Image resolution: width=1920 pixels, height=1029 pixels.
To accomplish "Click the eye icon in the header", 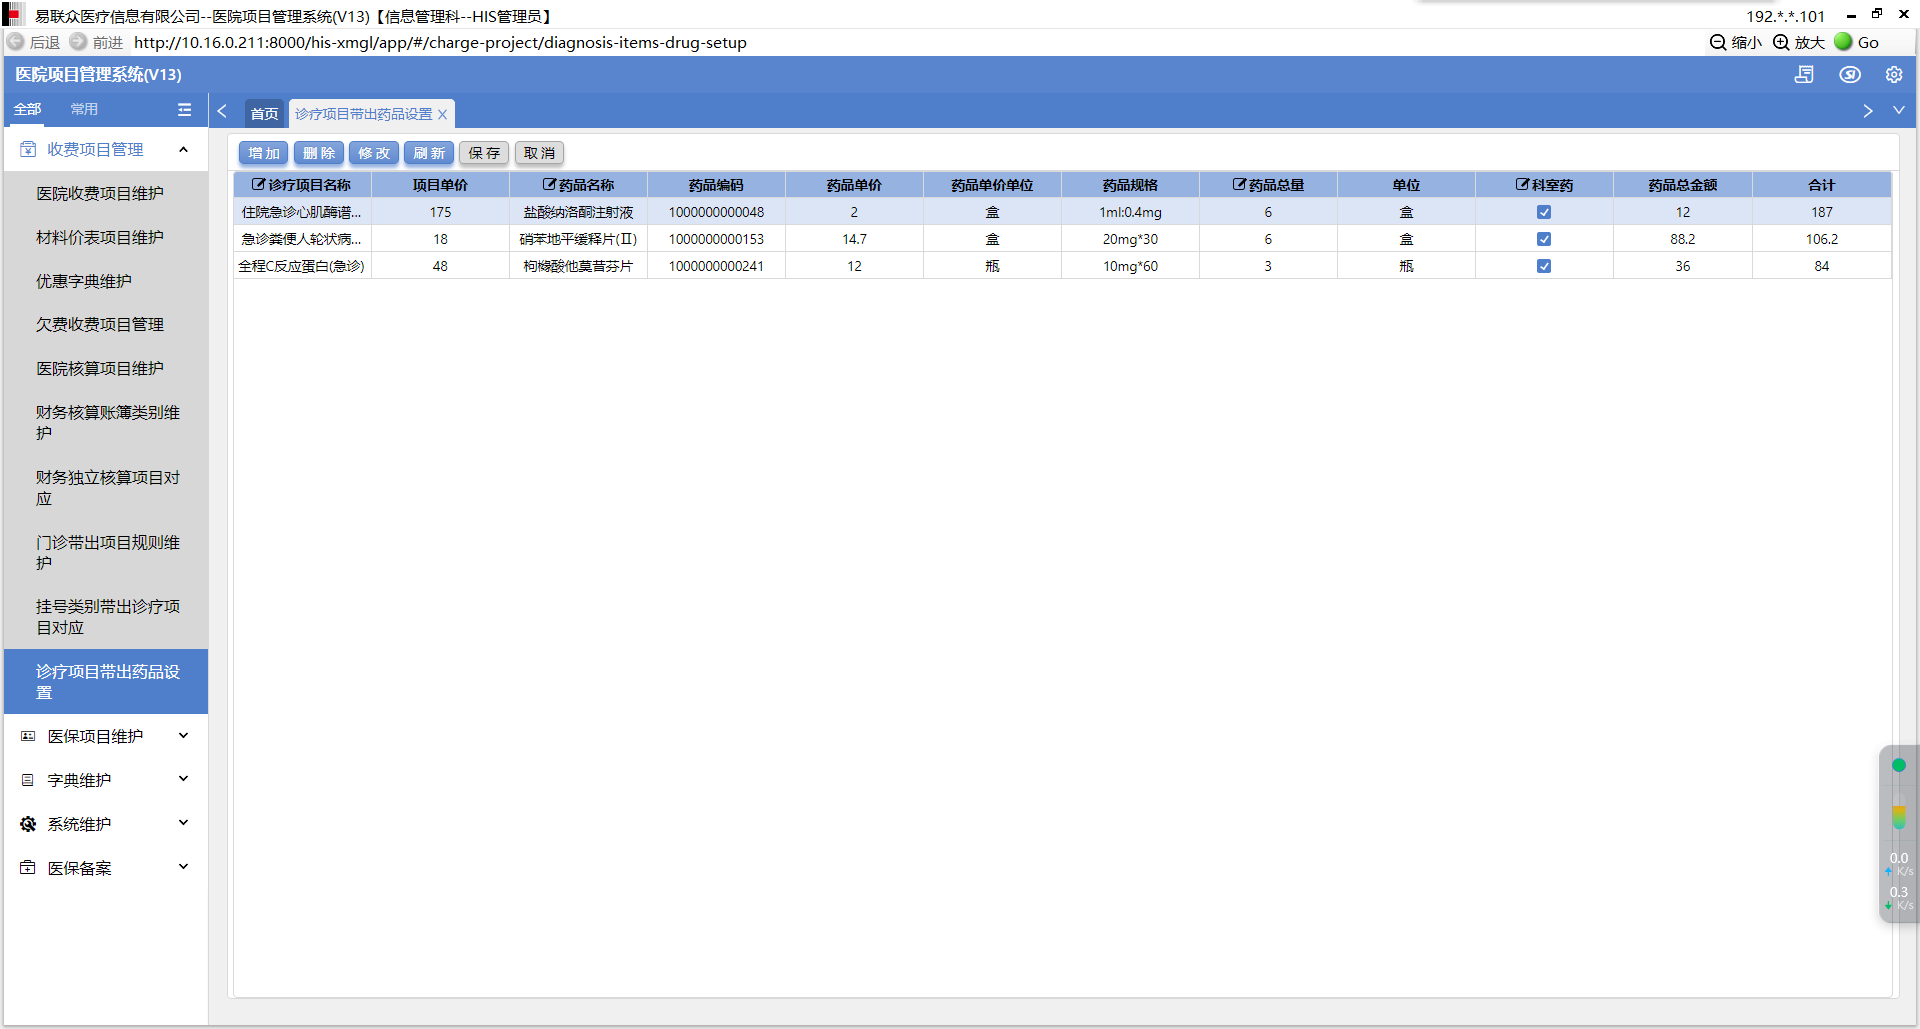I will (1850, 75).
